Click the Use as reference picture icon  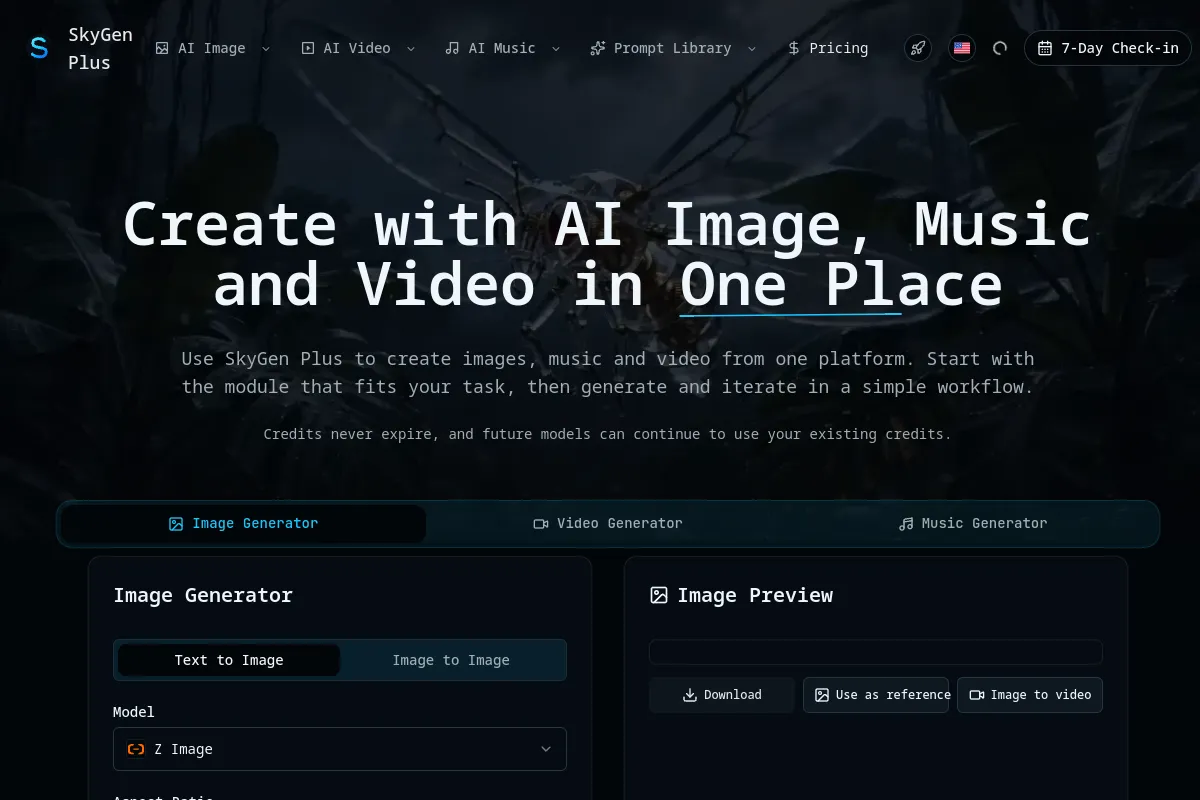(x=822, y=695)
